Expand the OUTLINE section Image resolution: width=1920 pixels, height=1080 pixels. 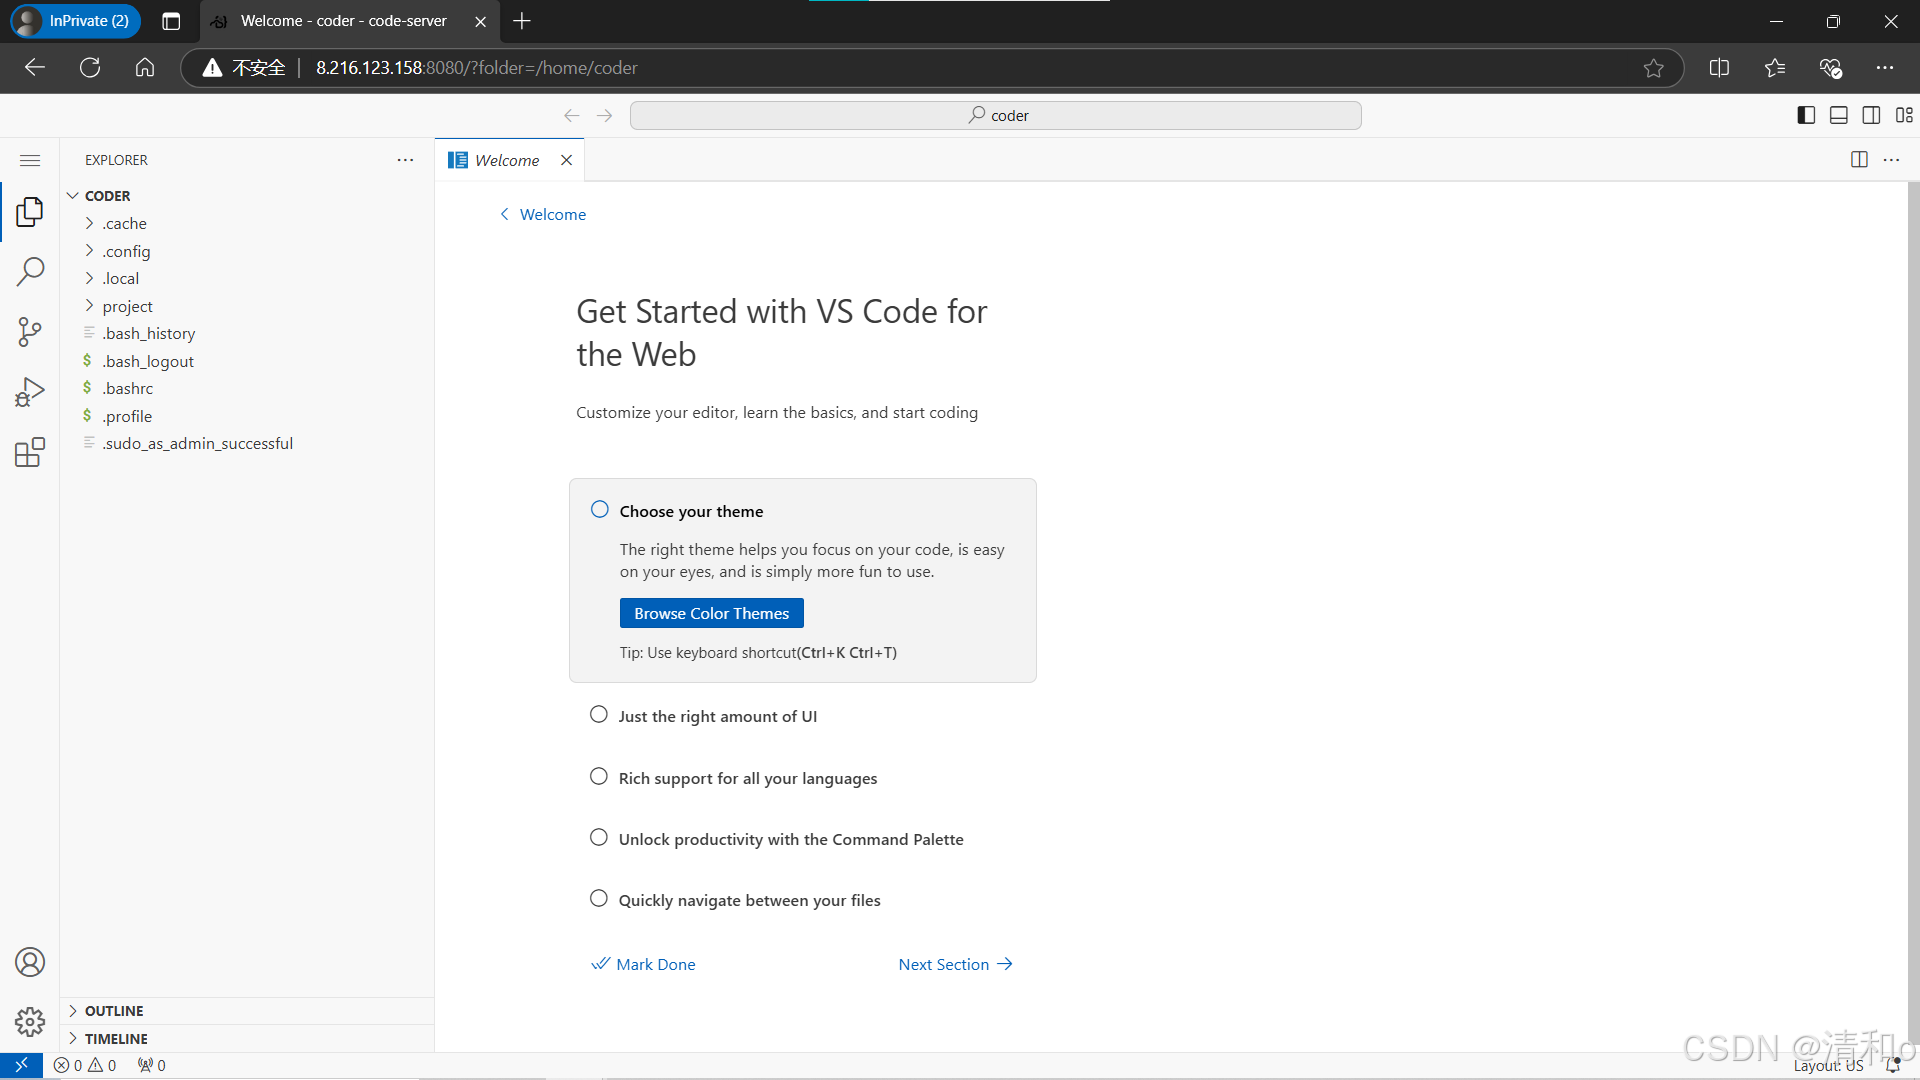point(247,1011)
